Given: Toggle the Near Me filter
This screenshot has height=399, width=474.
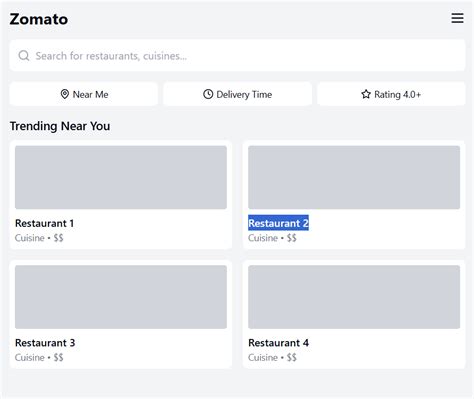Looking at the screenshot, I should point(84,94).
